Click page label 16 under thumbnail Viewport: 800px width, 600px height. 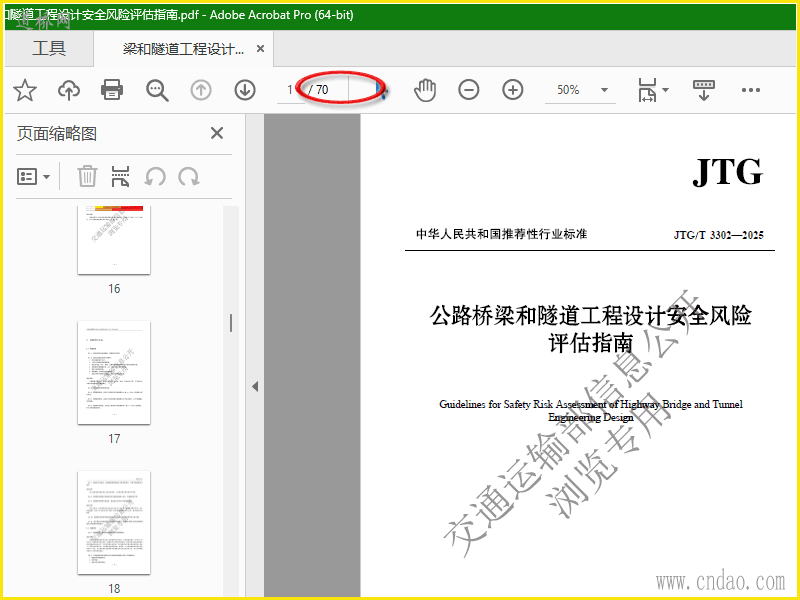[114, 289]
